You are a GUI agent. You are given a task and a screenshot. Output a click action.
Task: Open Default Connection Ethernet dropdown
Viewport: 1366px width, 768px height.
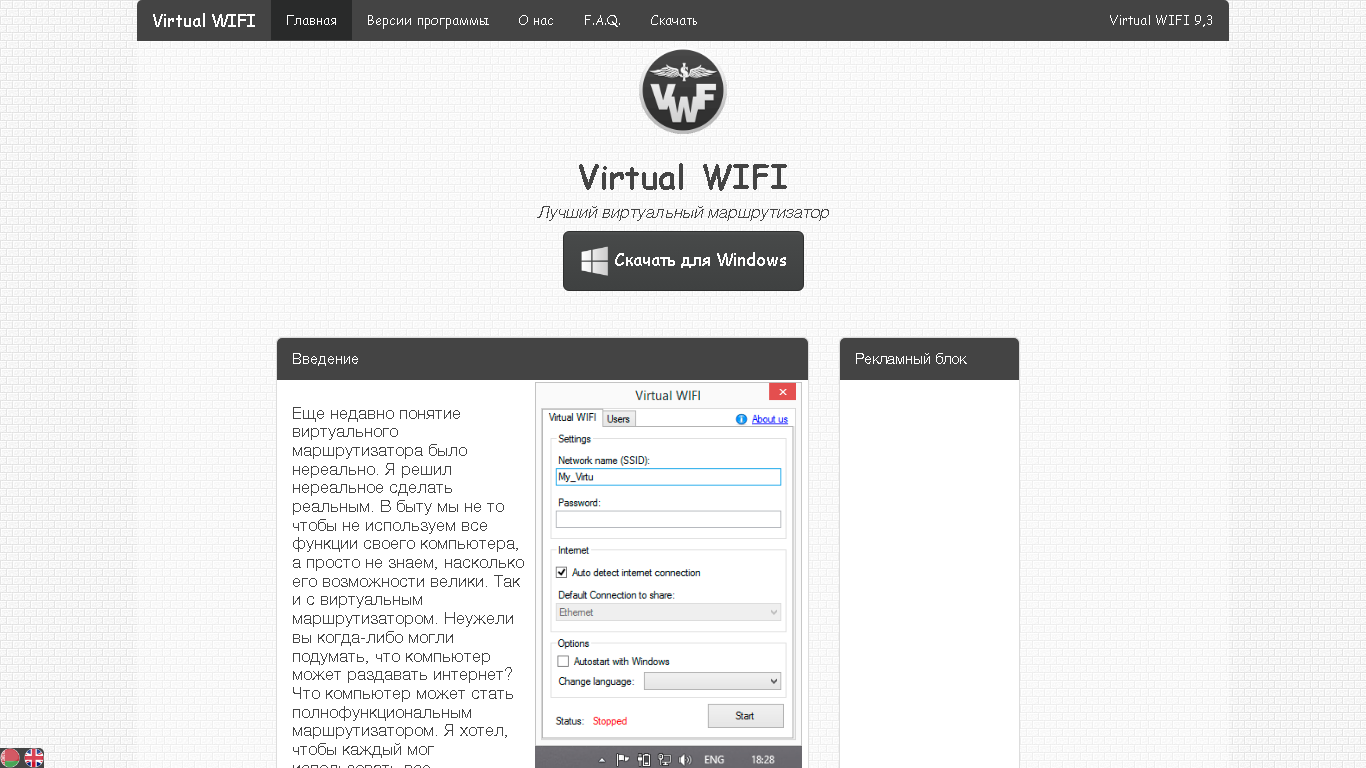coord(668,612)
